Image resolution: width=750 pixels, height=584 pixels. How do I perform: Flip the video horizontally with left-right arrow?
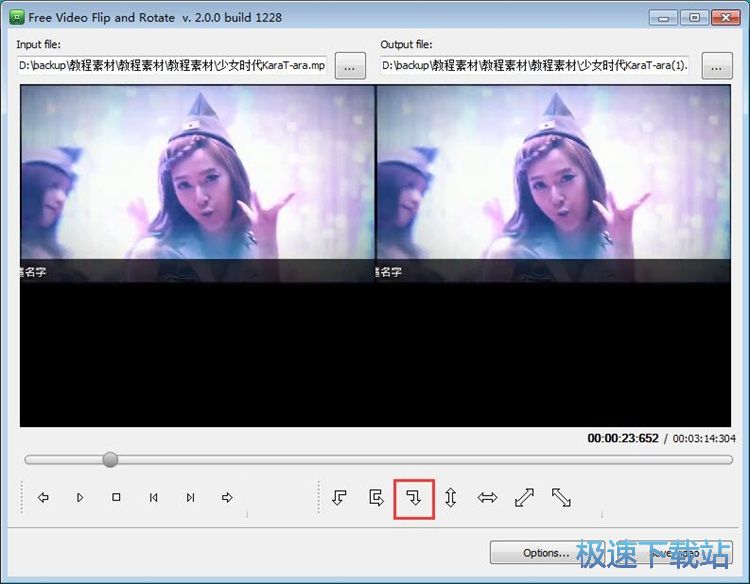coord(487,497)
